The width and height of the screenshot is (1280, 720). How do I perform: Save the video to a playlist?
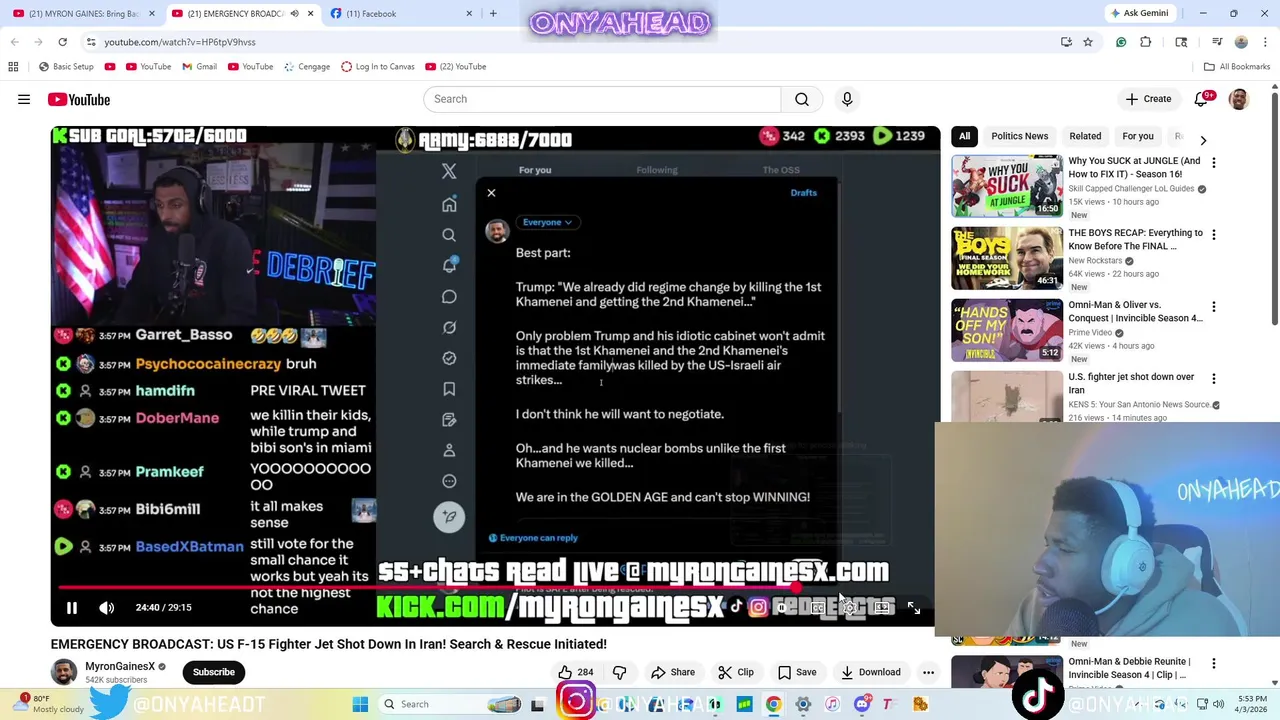tap(797, 672)
